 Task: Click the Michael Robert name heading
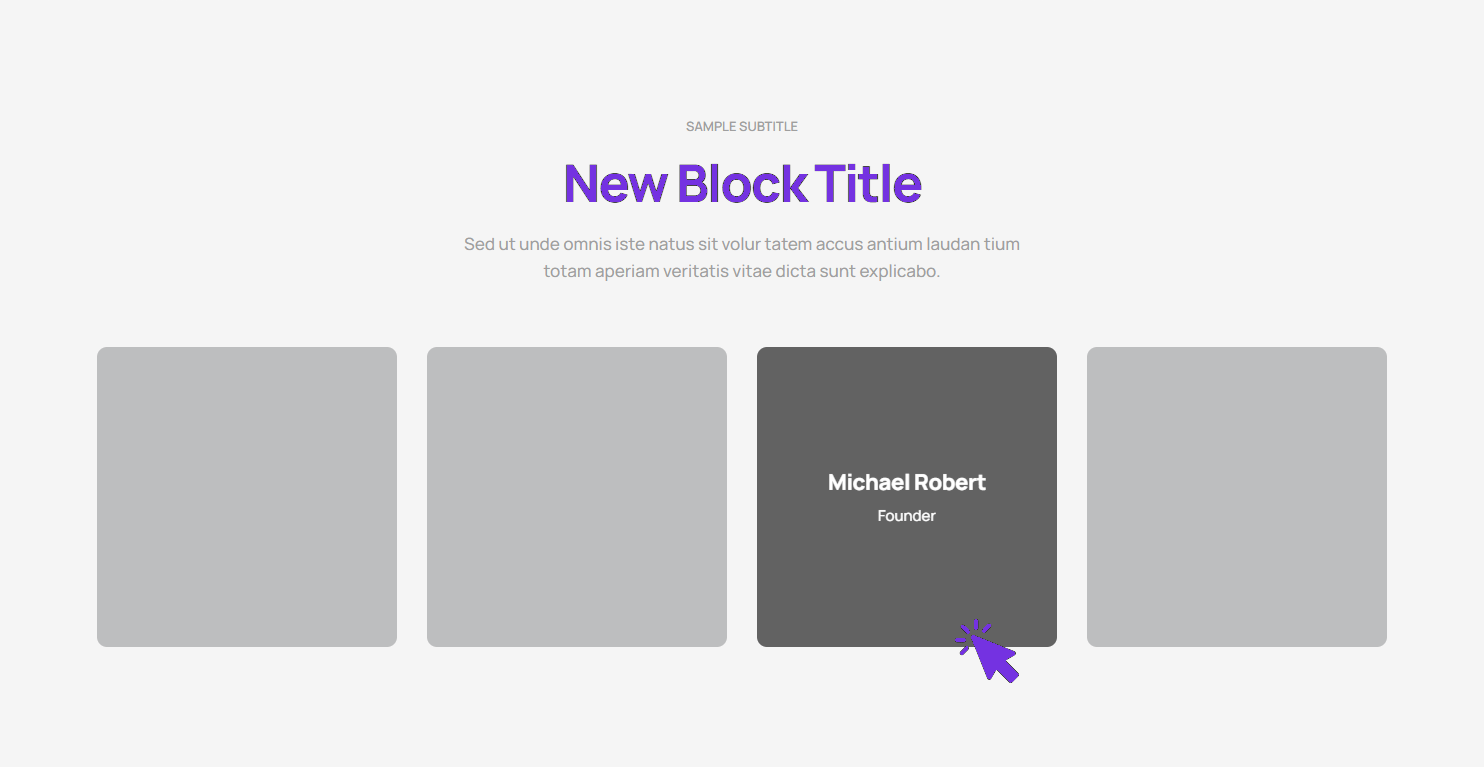(x=907, y=483)
